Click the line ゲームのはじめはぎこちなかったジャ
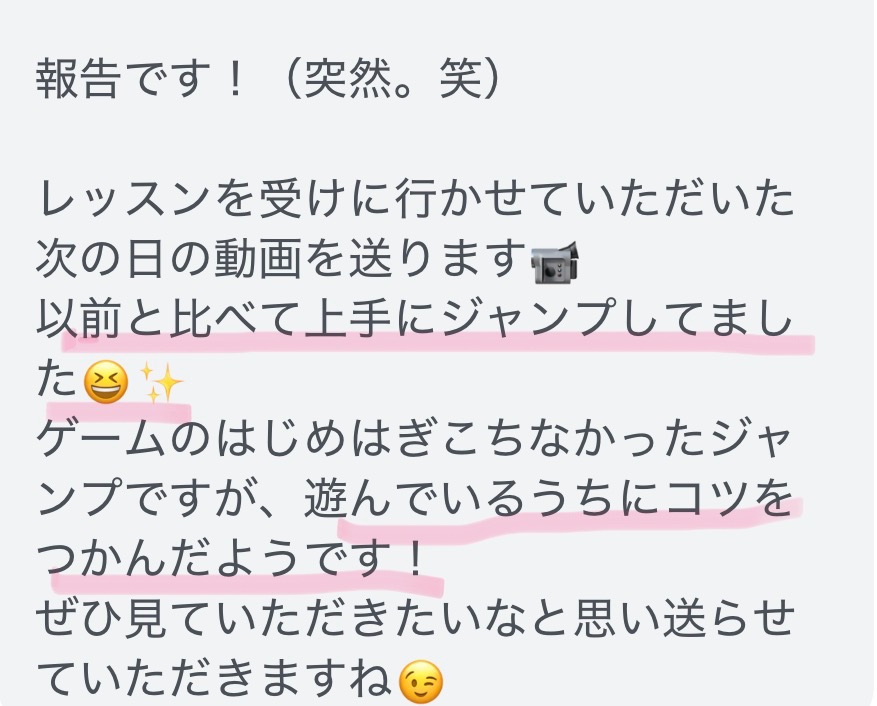This screenshot has width=877, height=706. [x=415, y=442]
